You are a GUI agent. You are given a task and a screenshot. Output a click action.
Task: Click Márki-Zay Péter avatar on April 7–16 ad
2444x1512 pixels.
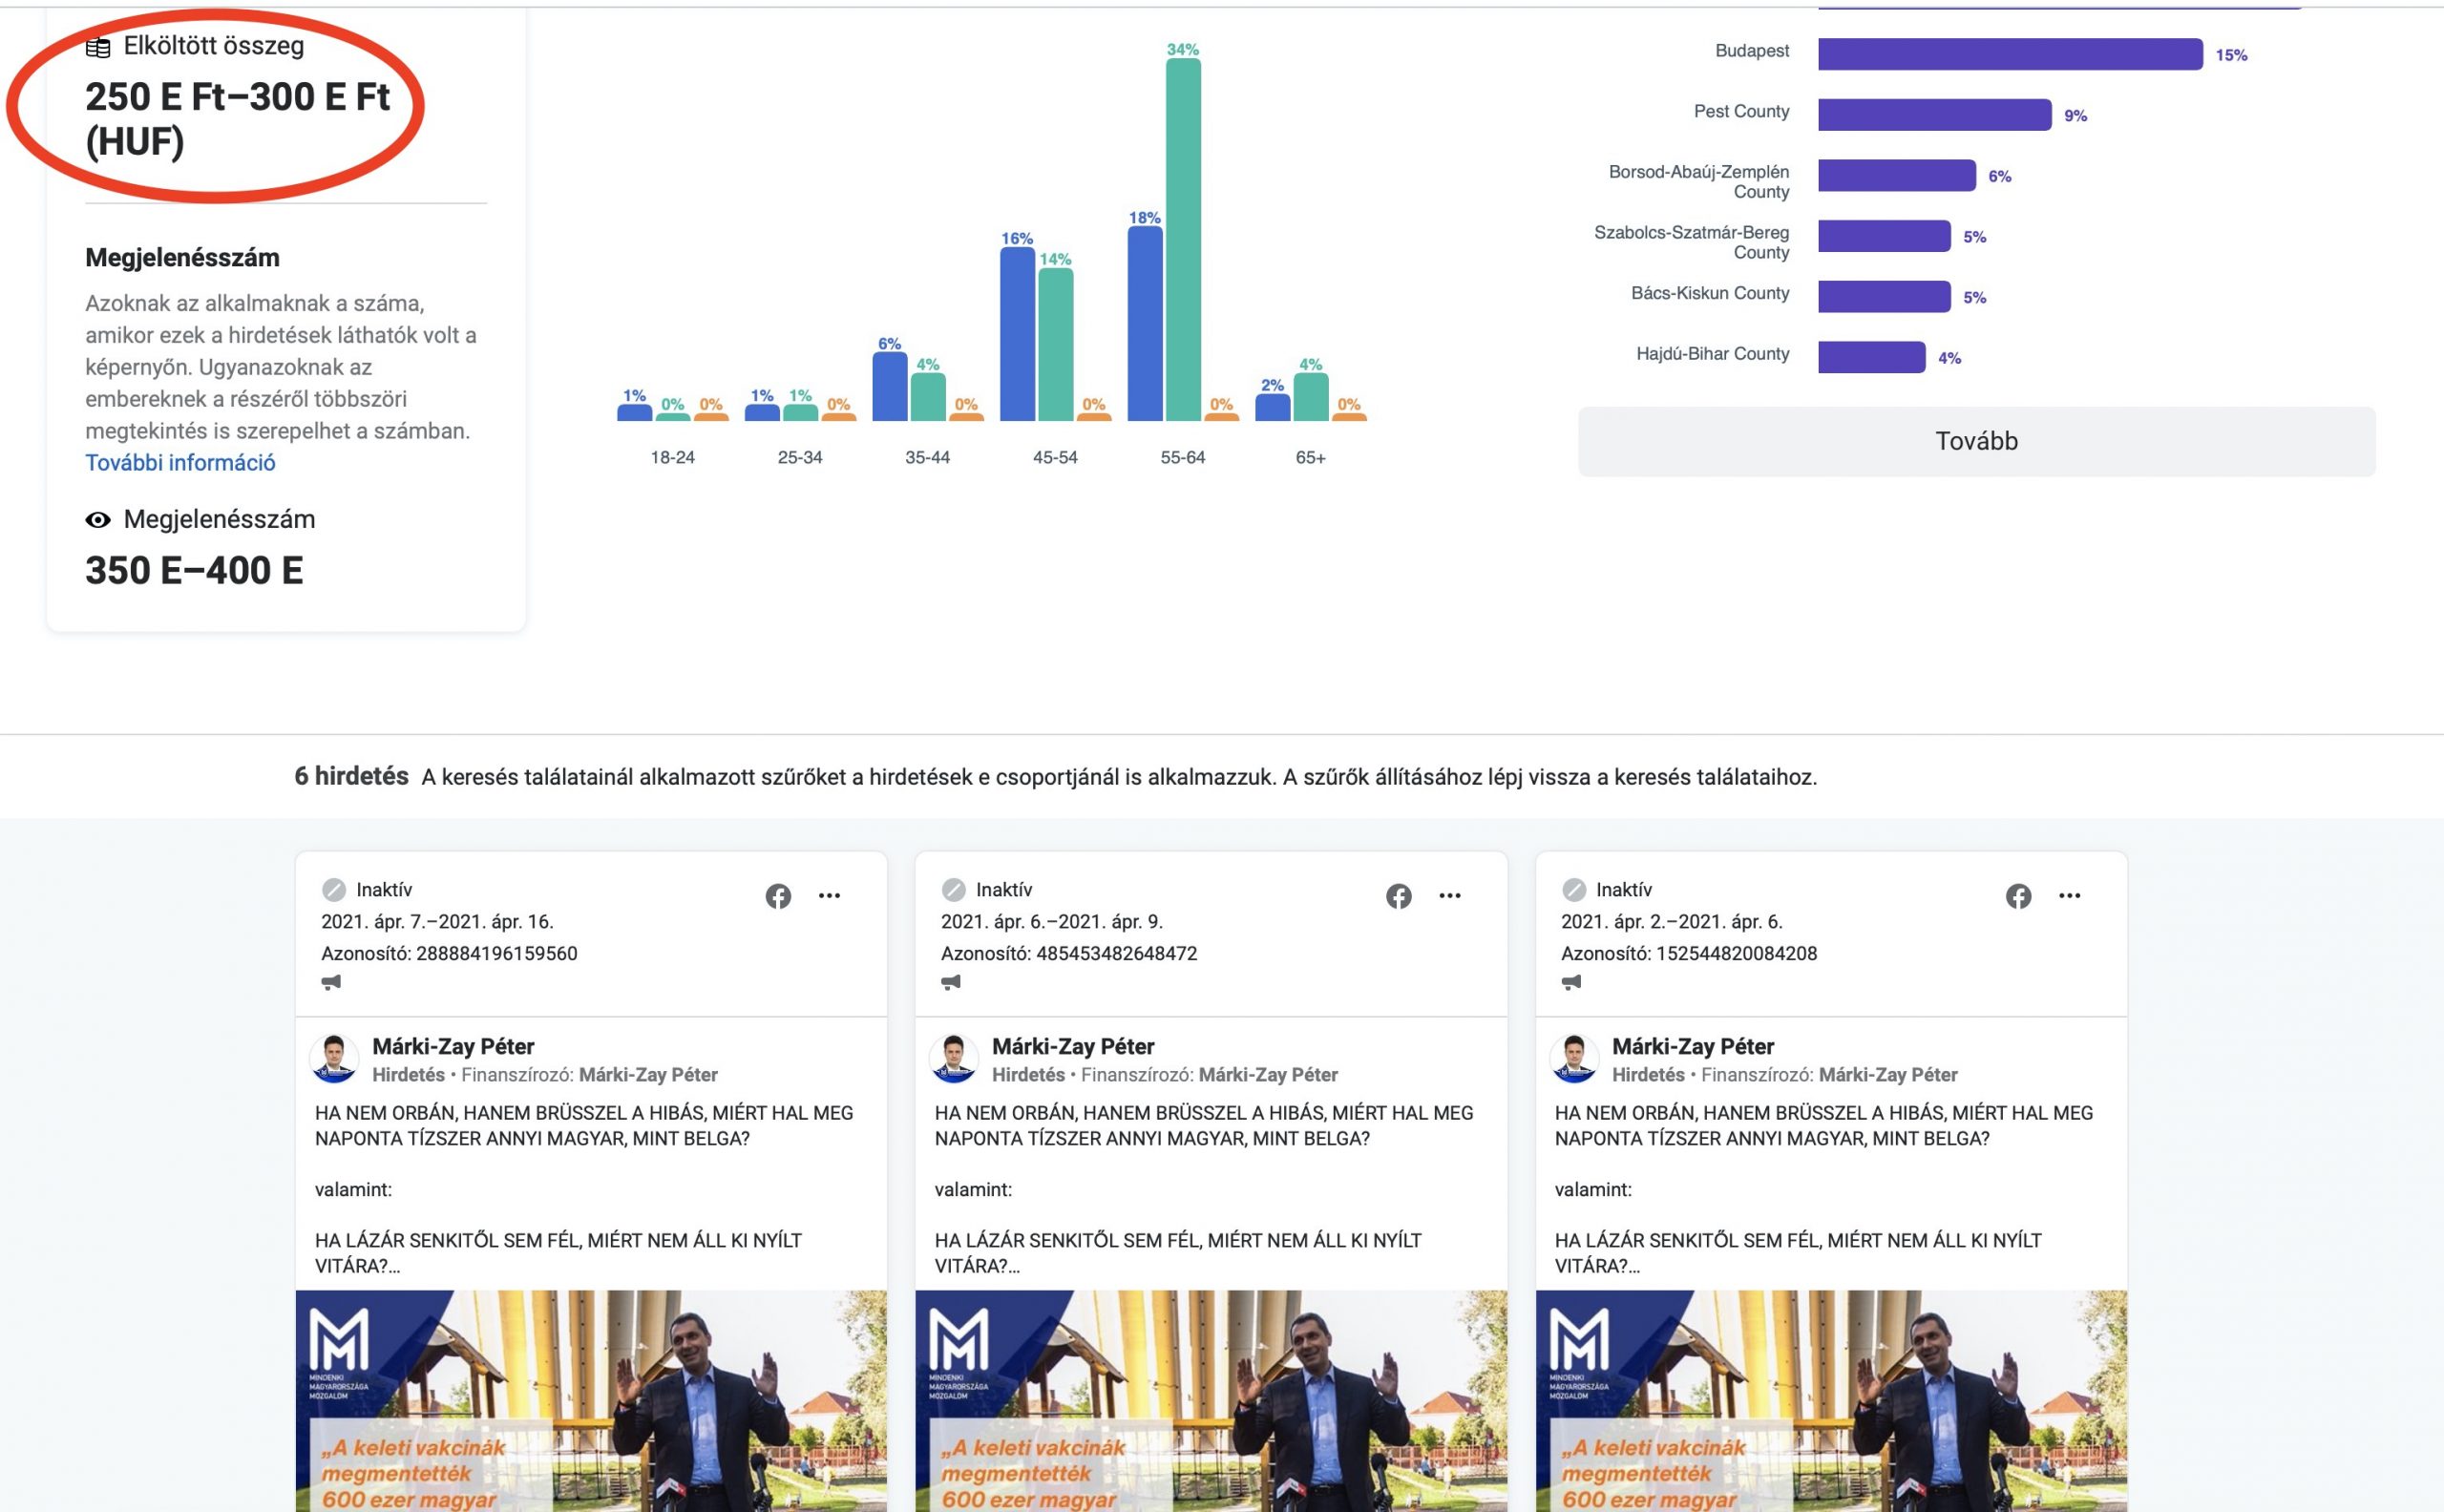click(x=334, y=1059)
